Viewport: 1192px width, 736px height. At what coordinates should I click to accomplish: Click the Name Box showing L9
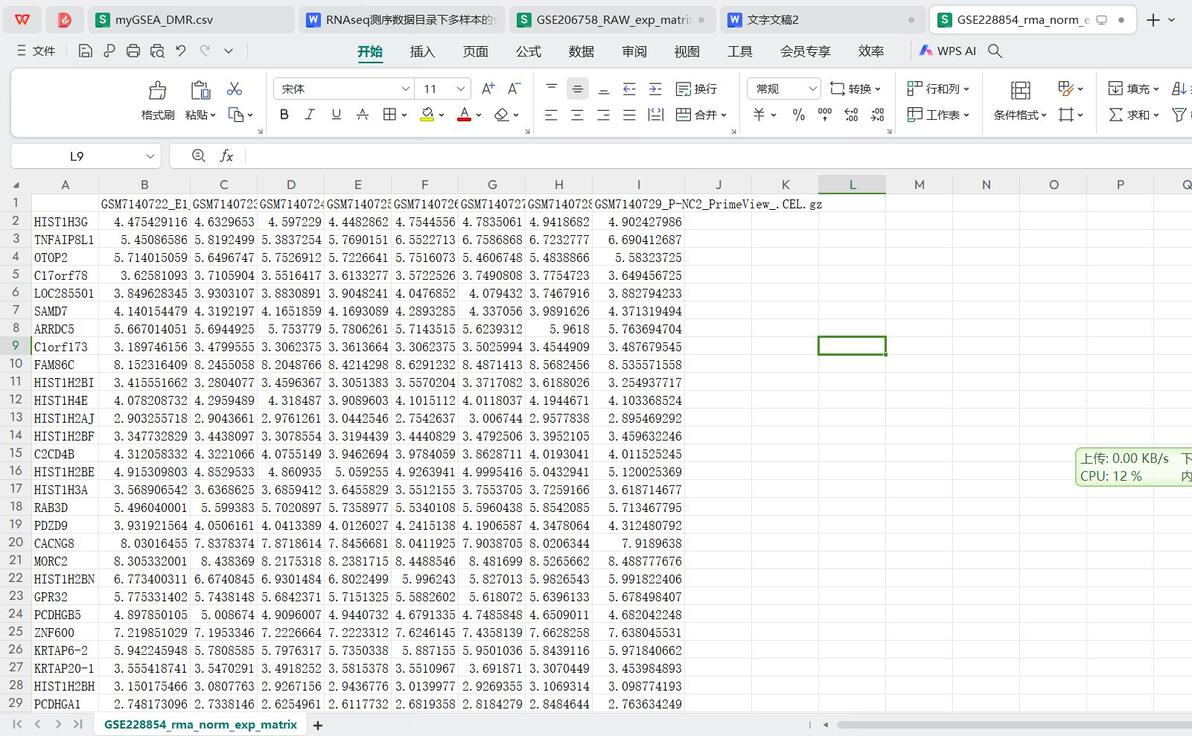click(85, 156)
